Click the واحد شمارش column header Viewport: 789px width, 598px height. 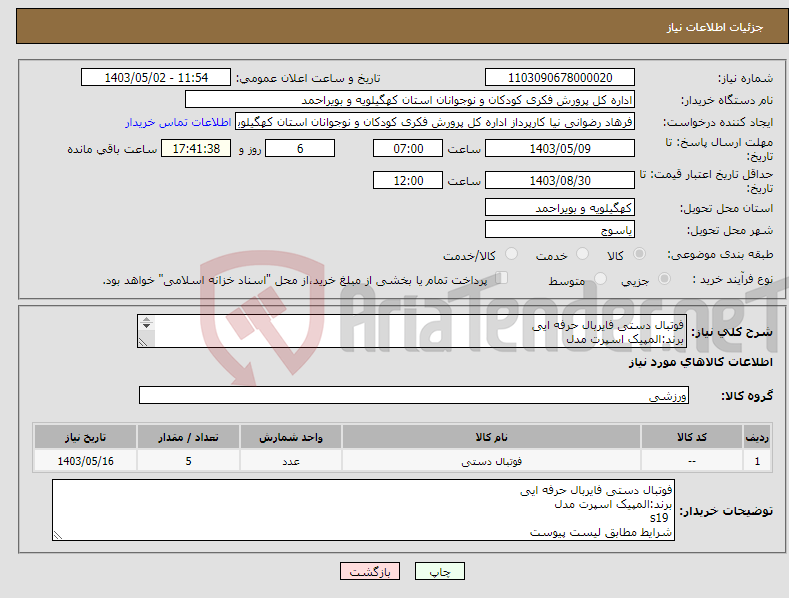(x=291, y=437)
